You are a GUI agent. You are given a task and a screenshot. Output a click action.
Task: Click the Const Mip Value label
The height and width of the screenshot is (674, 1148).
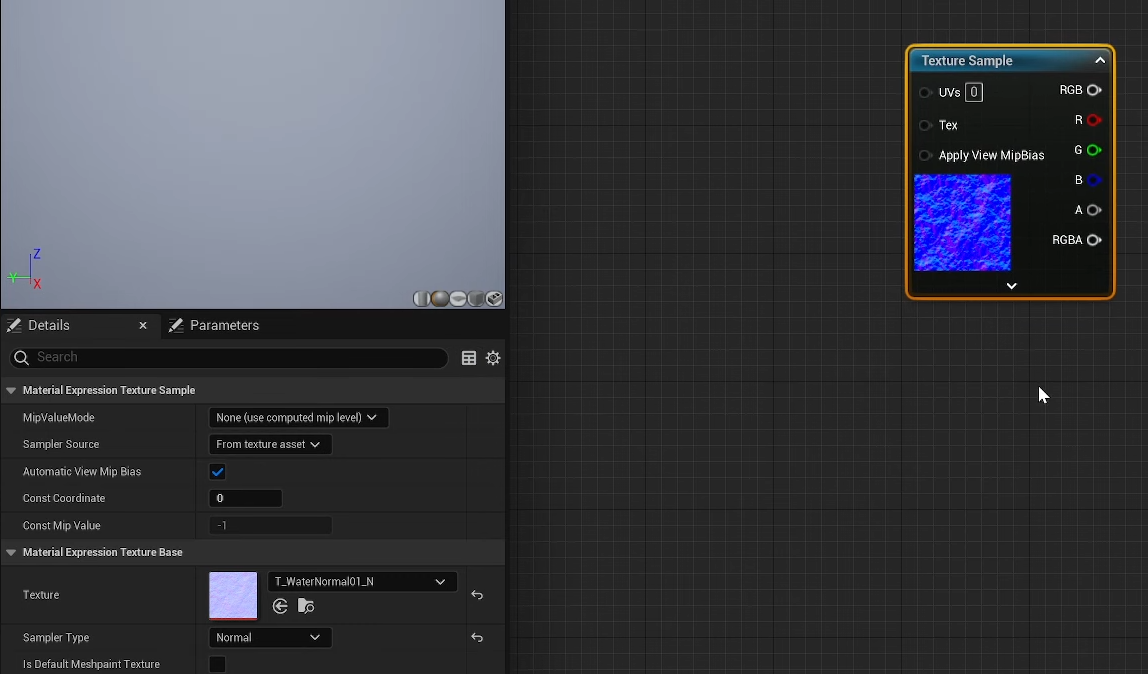click(x=62, y=525)
